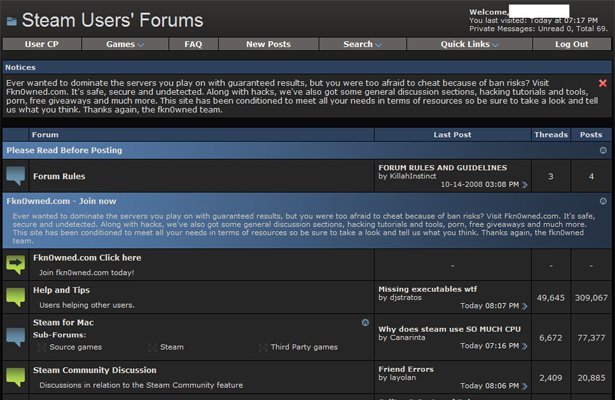Click the Help and Tips green bubble icon
Image resolution: width=615 pixels, height=400 pixels.
tap(15, 296)
